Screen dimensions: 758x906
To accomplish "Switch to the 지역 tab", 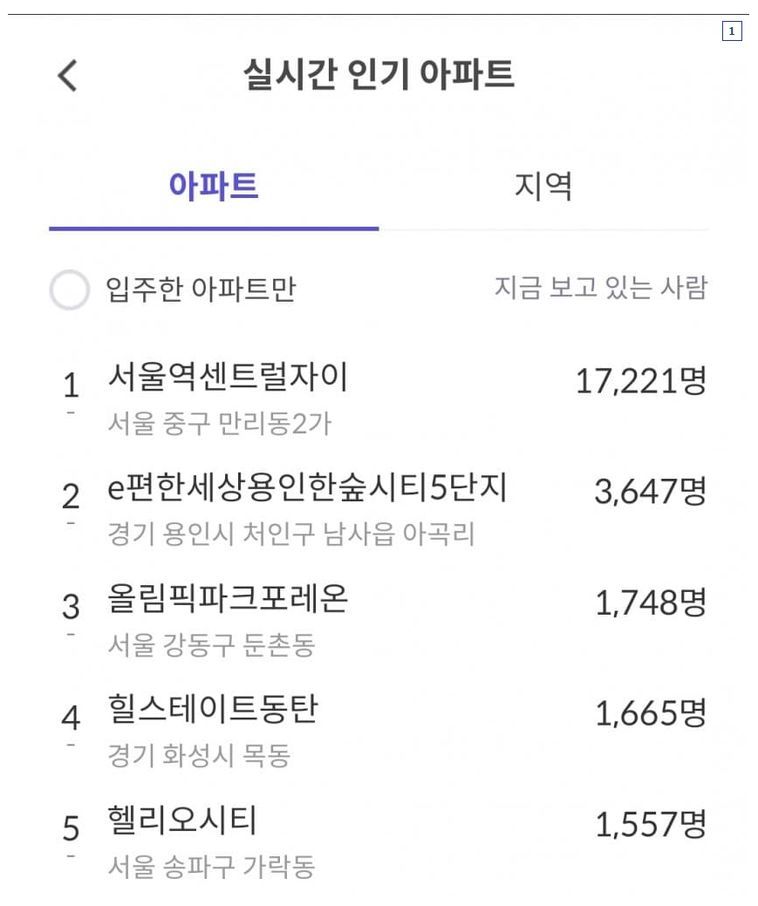I will point(543,186).
